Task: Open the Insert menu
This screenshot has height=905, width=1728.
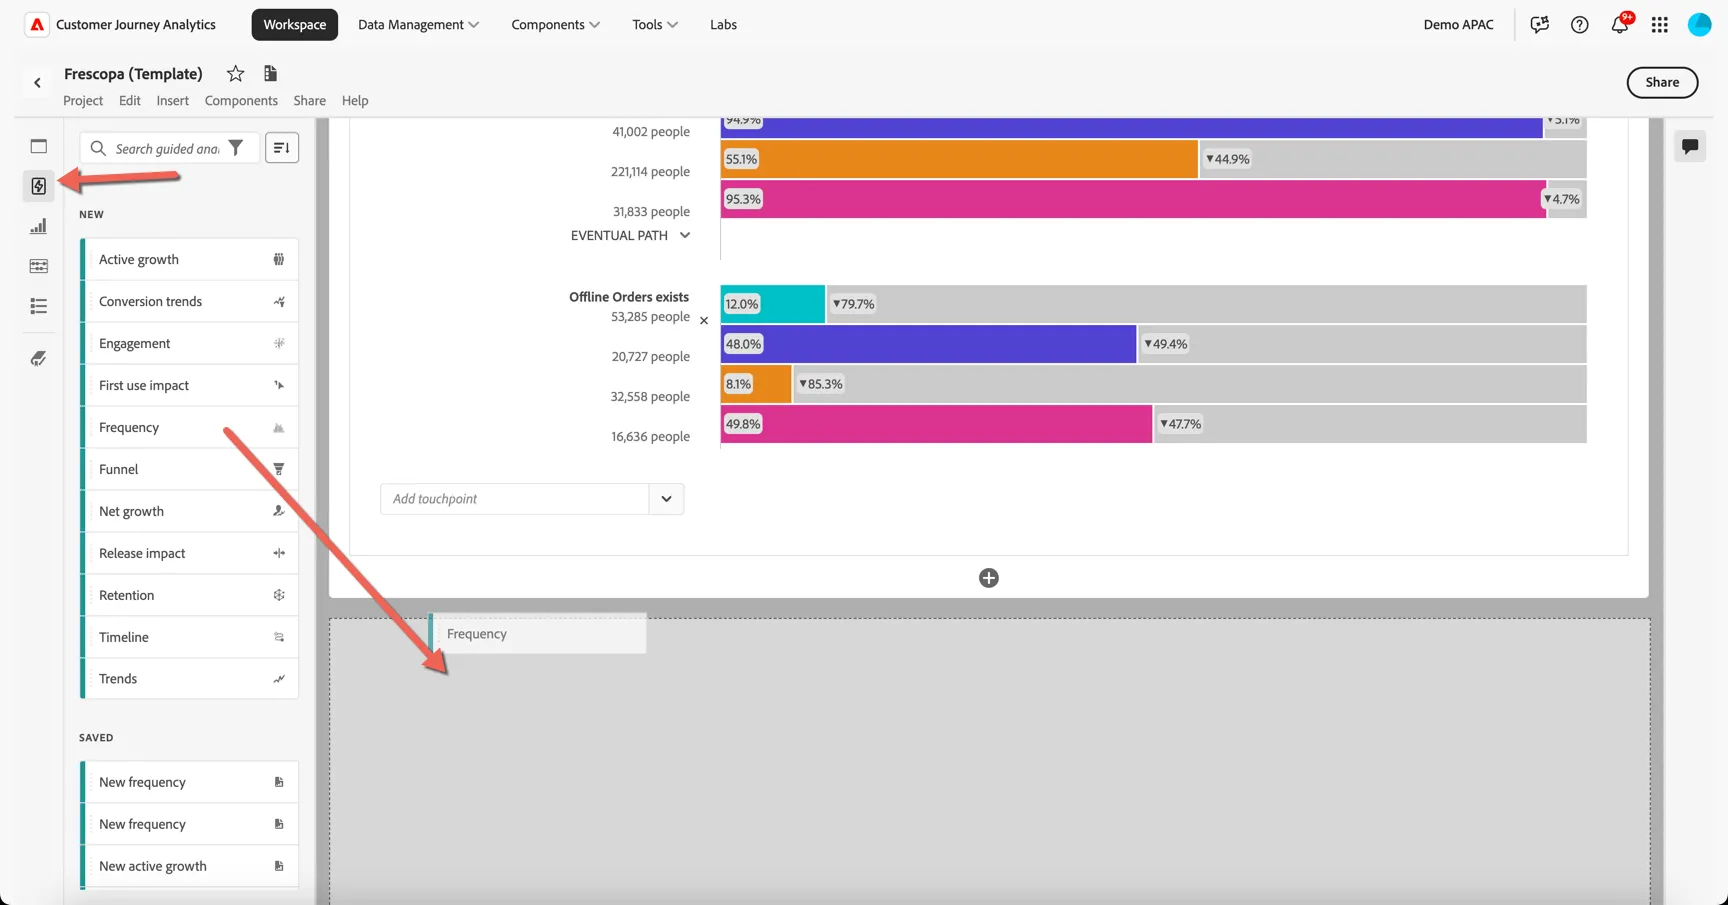Action: (x=172, y=100)
